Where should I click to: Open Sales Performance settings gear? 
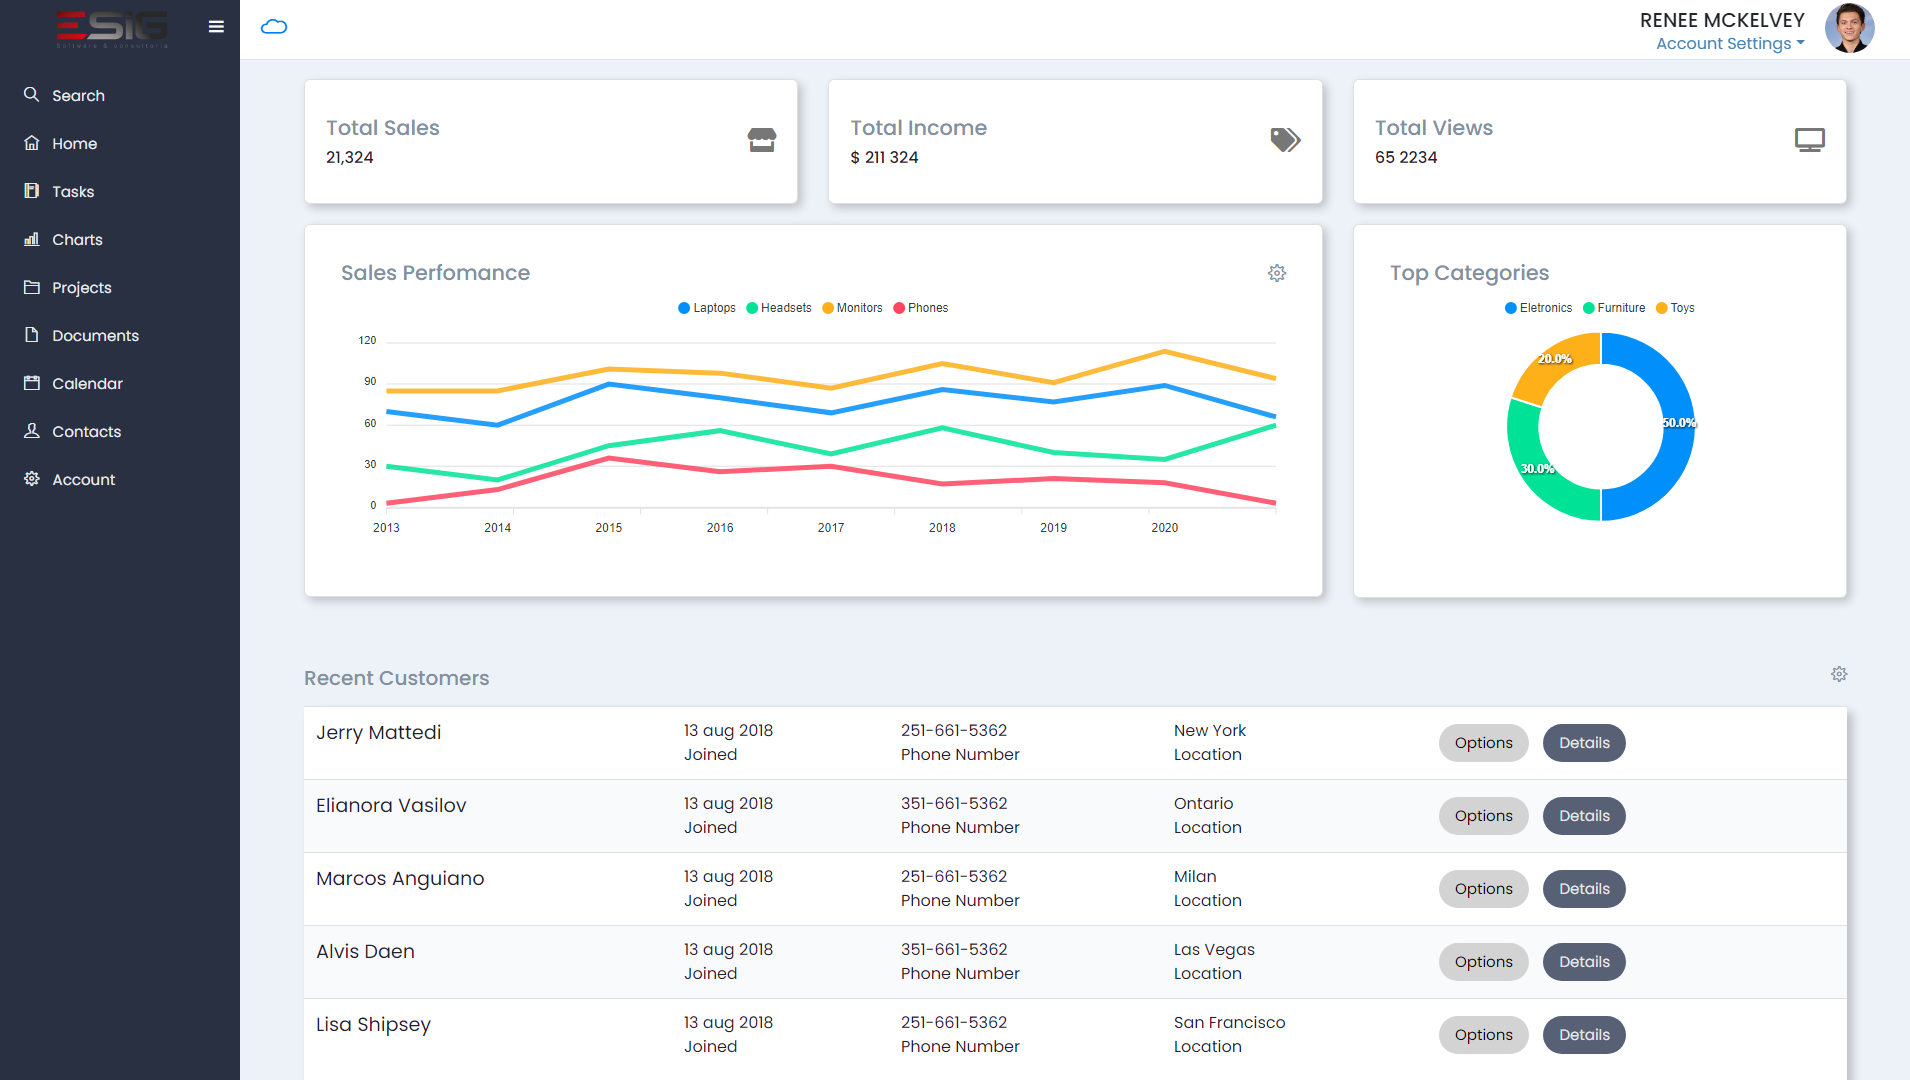(1277, 273)
